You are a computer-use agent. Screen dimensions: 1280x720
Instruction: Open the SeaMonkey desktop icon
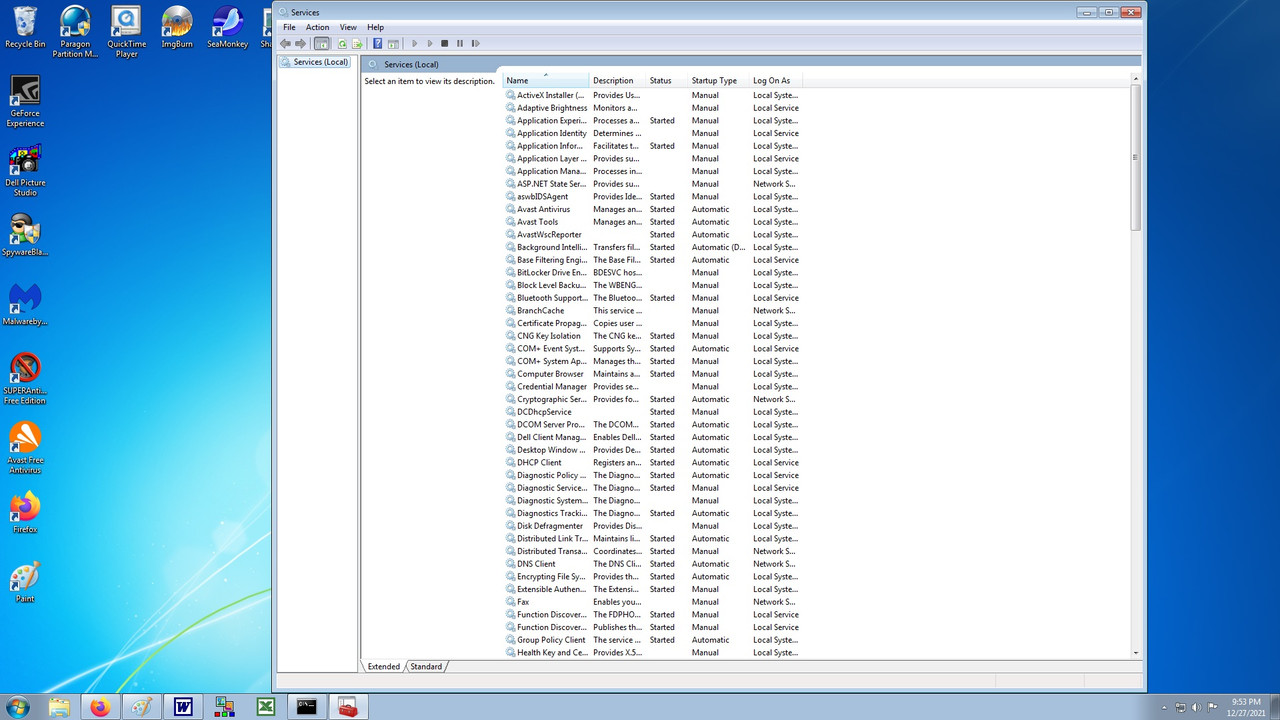click(x=228, y=27)
